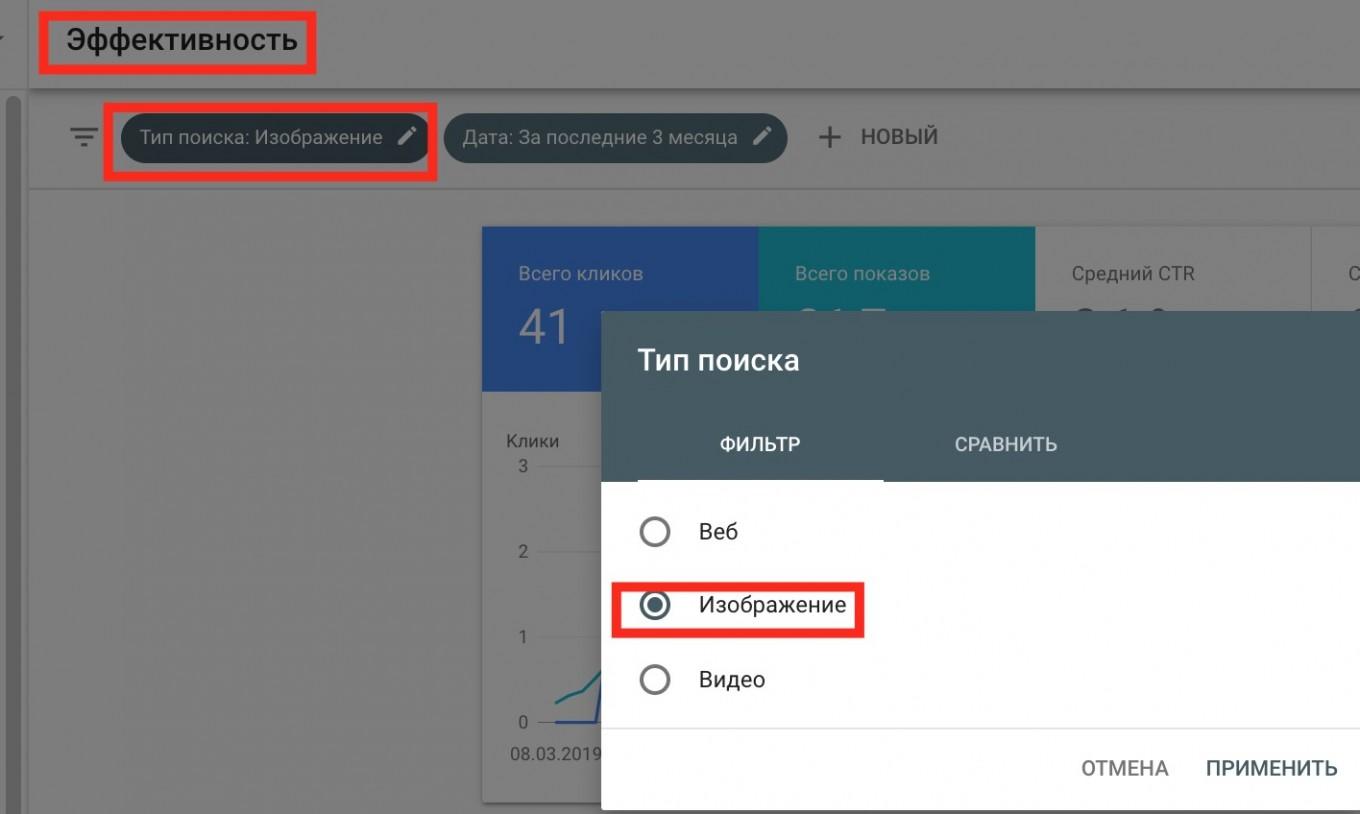The height and width of the screenshot is (814, 1360).
Task: Switch to the 'ФИЛЬТР' tab
Action: point(760,444)
